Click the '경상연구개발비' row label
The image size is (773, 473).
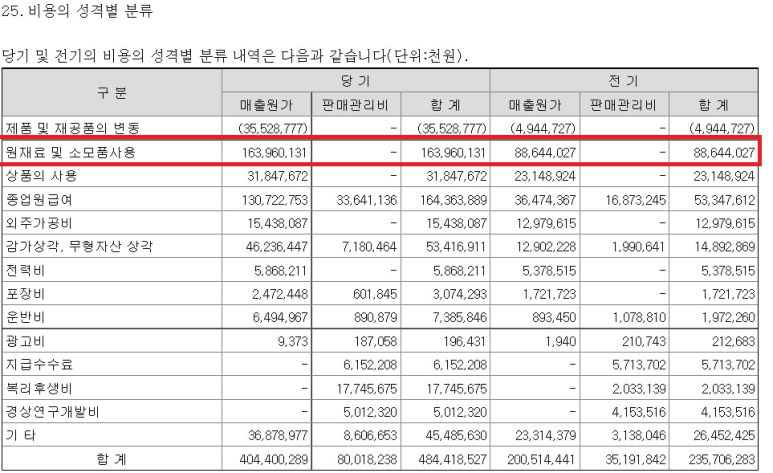pos(52,411)
